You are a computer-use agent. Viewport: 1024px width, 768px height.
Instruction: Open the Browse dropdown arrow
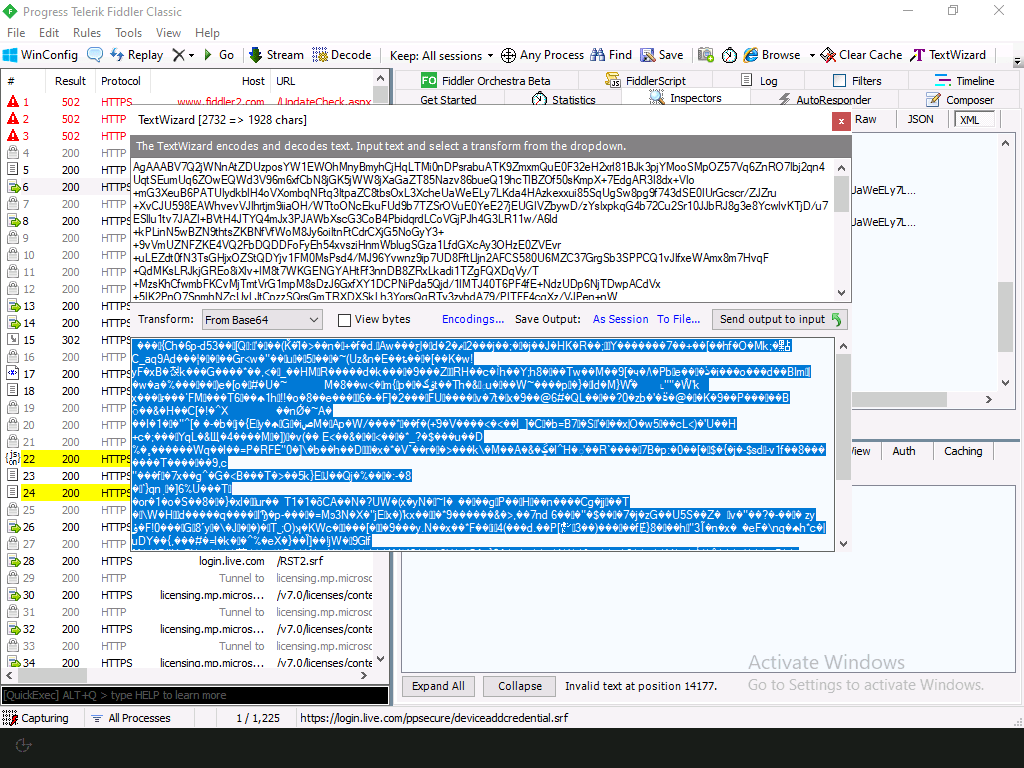812,55
